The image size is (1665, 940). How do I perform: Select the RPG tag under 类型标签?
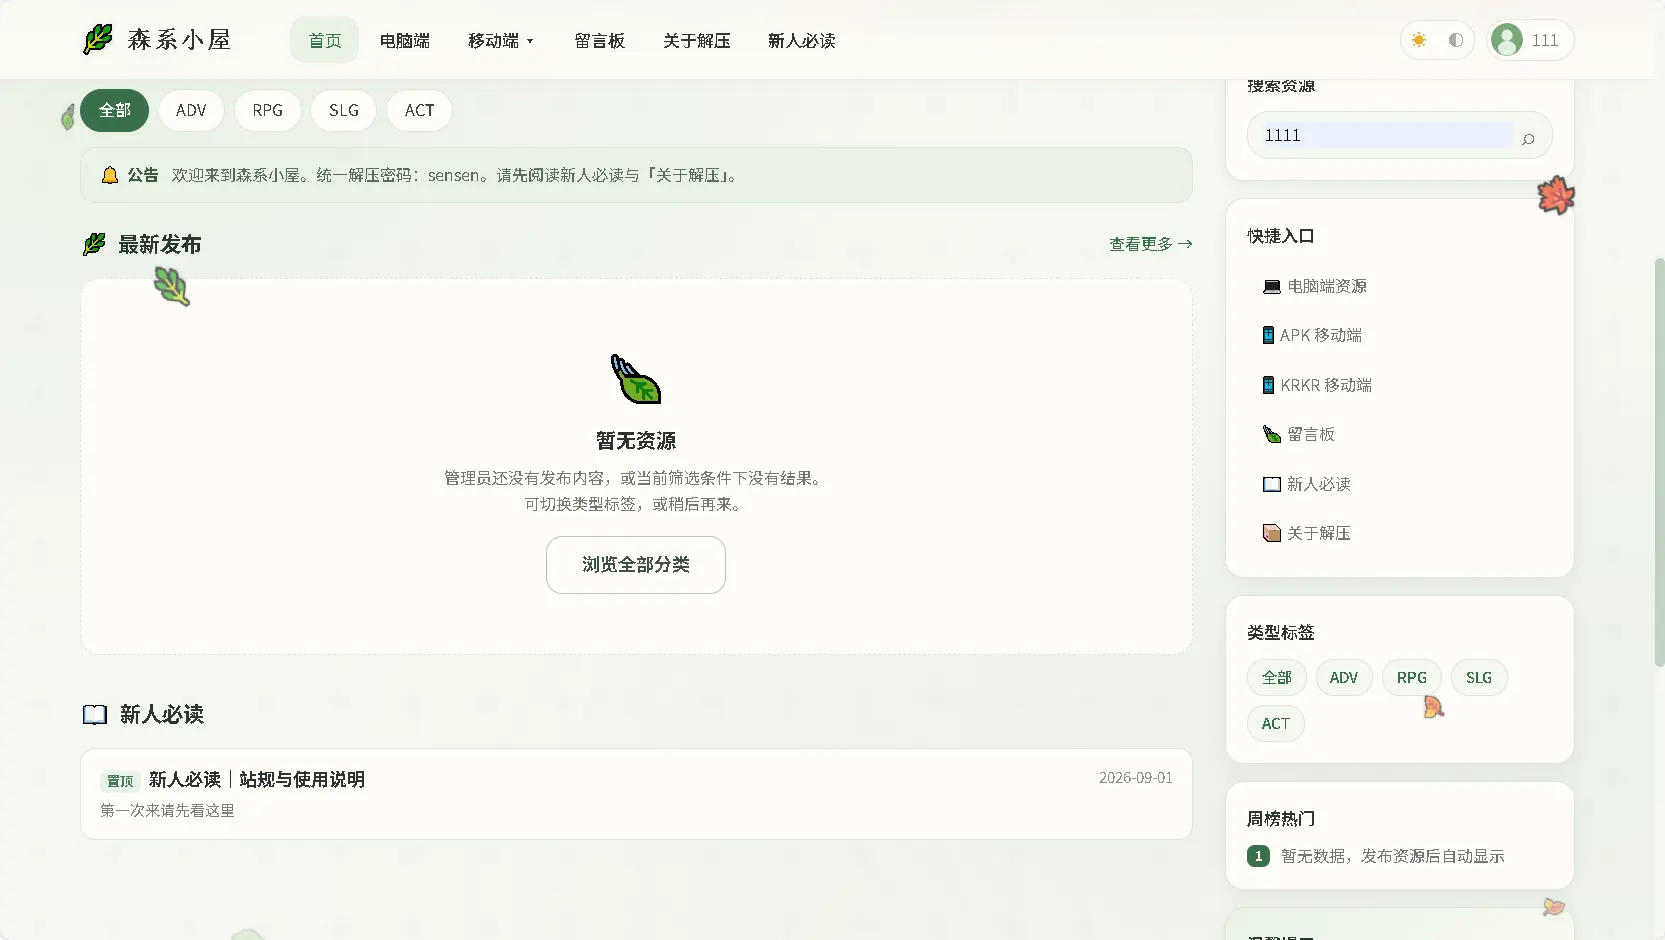[x=1412, y=678]
